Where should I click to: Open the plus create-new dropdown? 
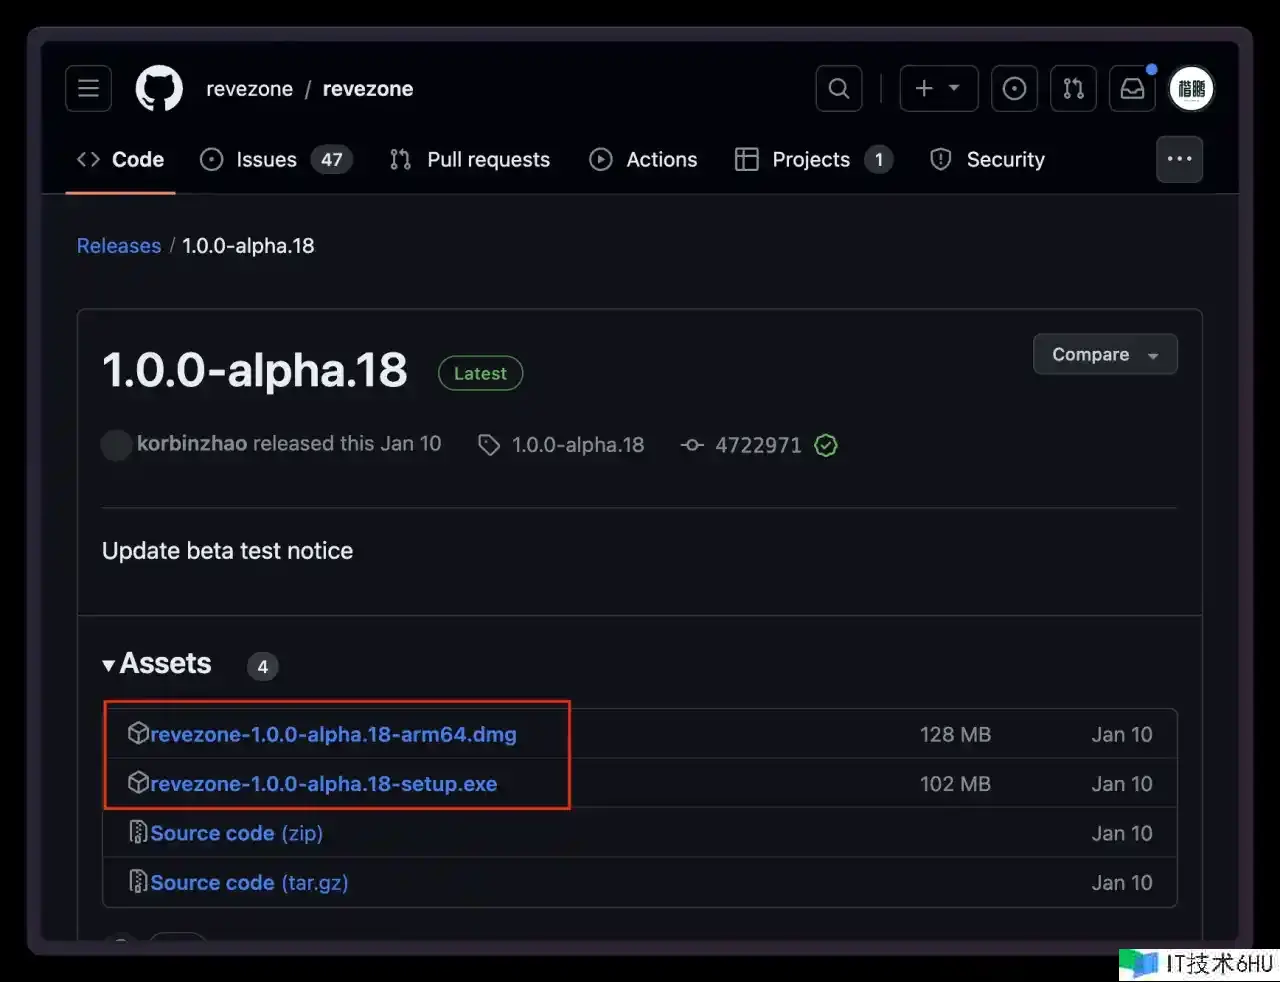pyautogui.click(x=938, y=88)
